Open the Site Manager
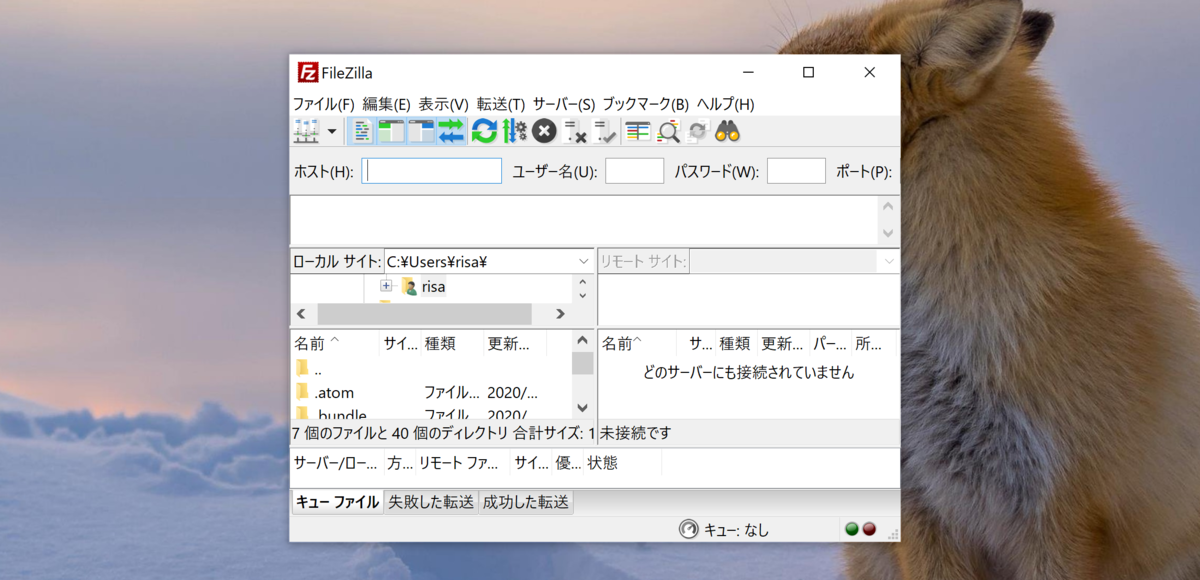Viewport: 1200px width, 580px height. point(306,131)
